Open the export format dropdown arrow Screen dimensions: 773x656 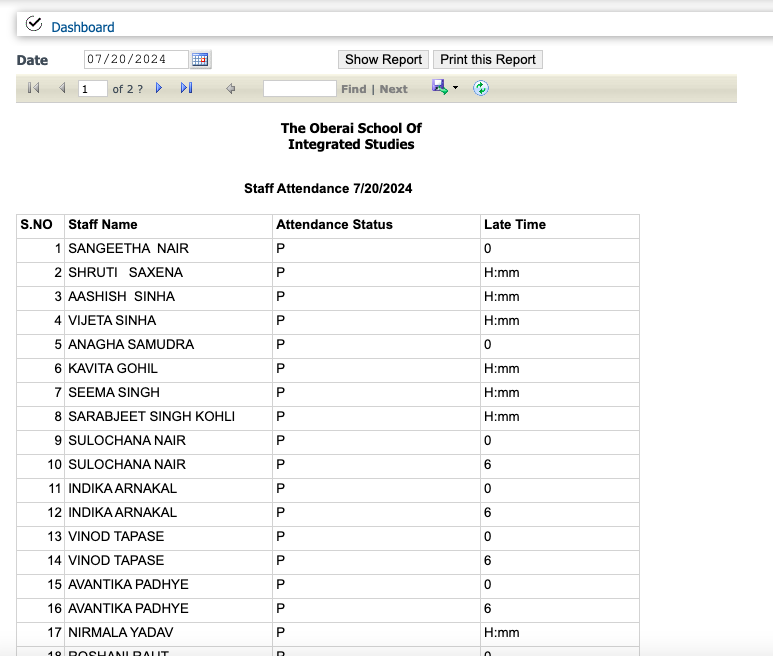[x=455, y=88]
